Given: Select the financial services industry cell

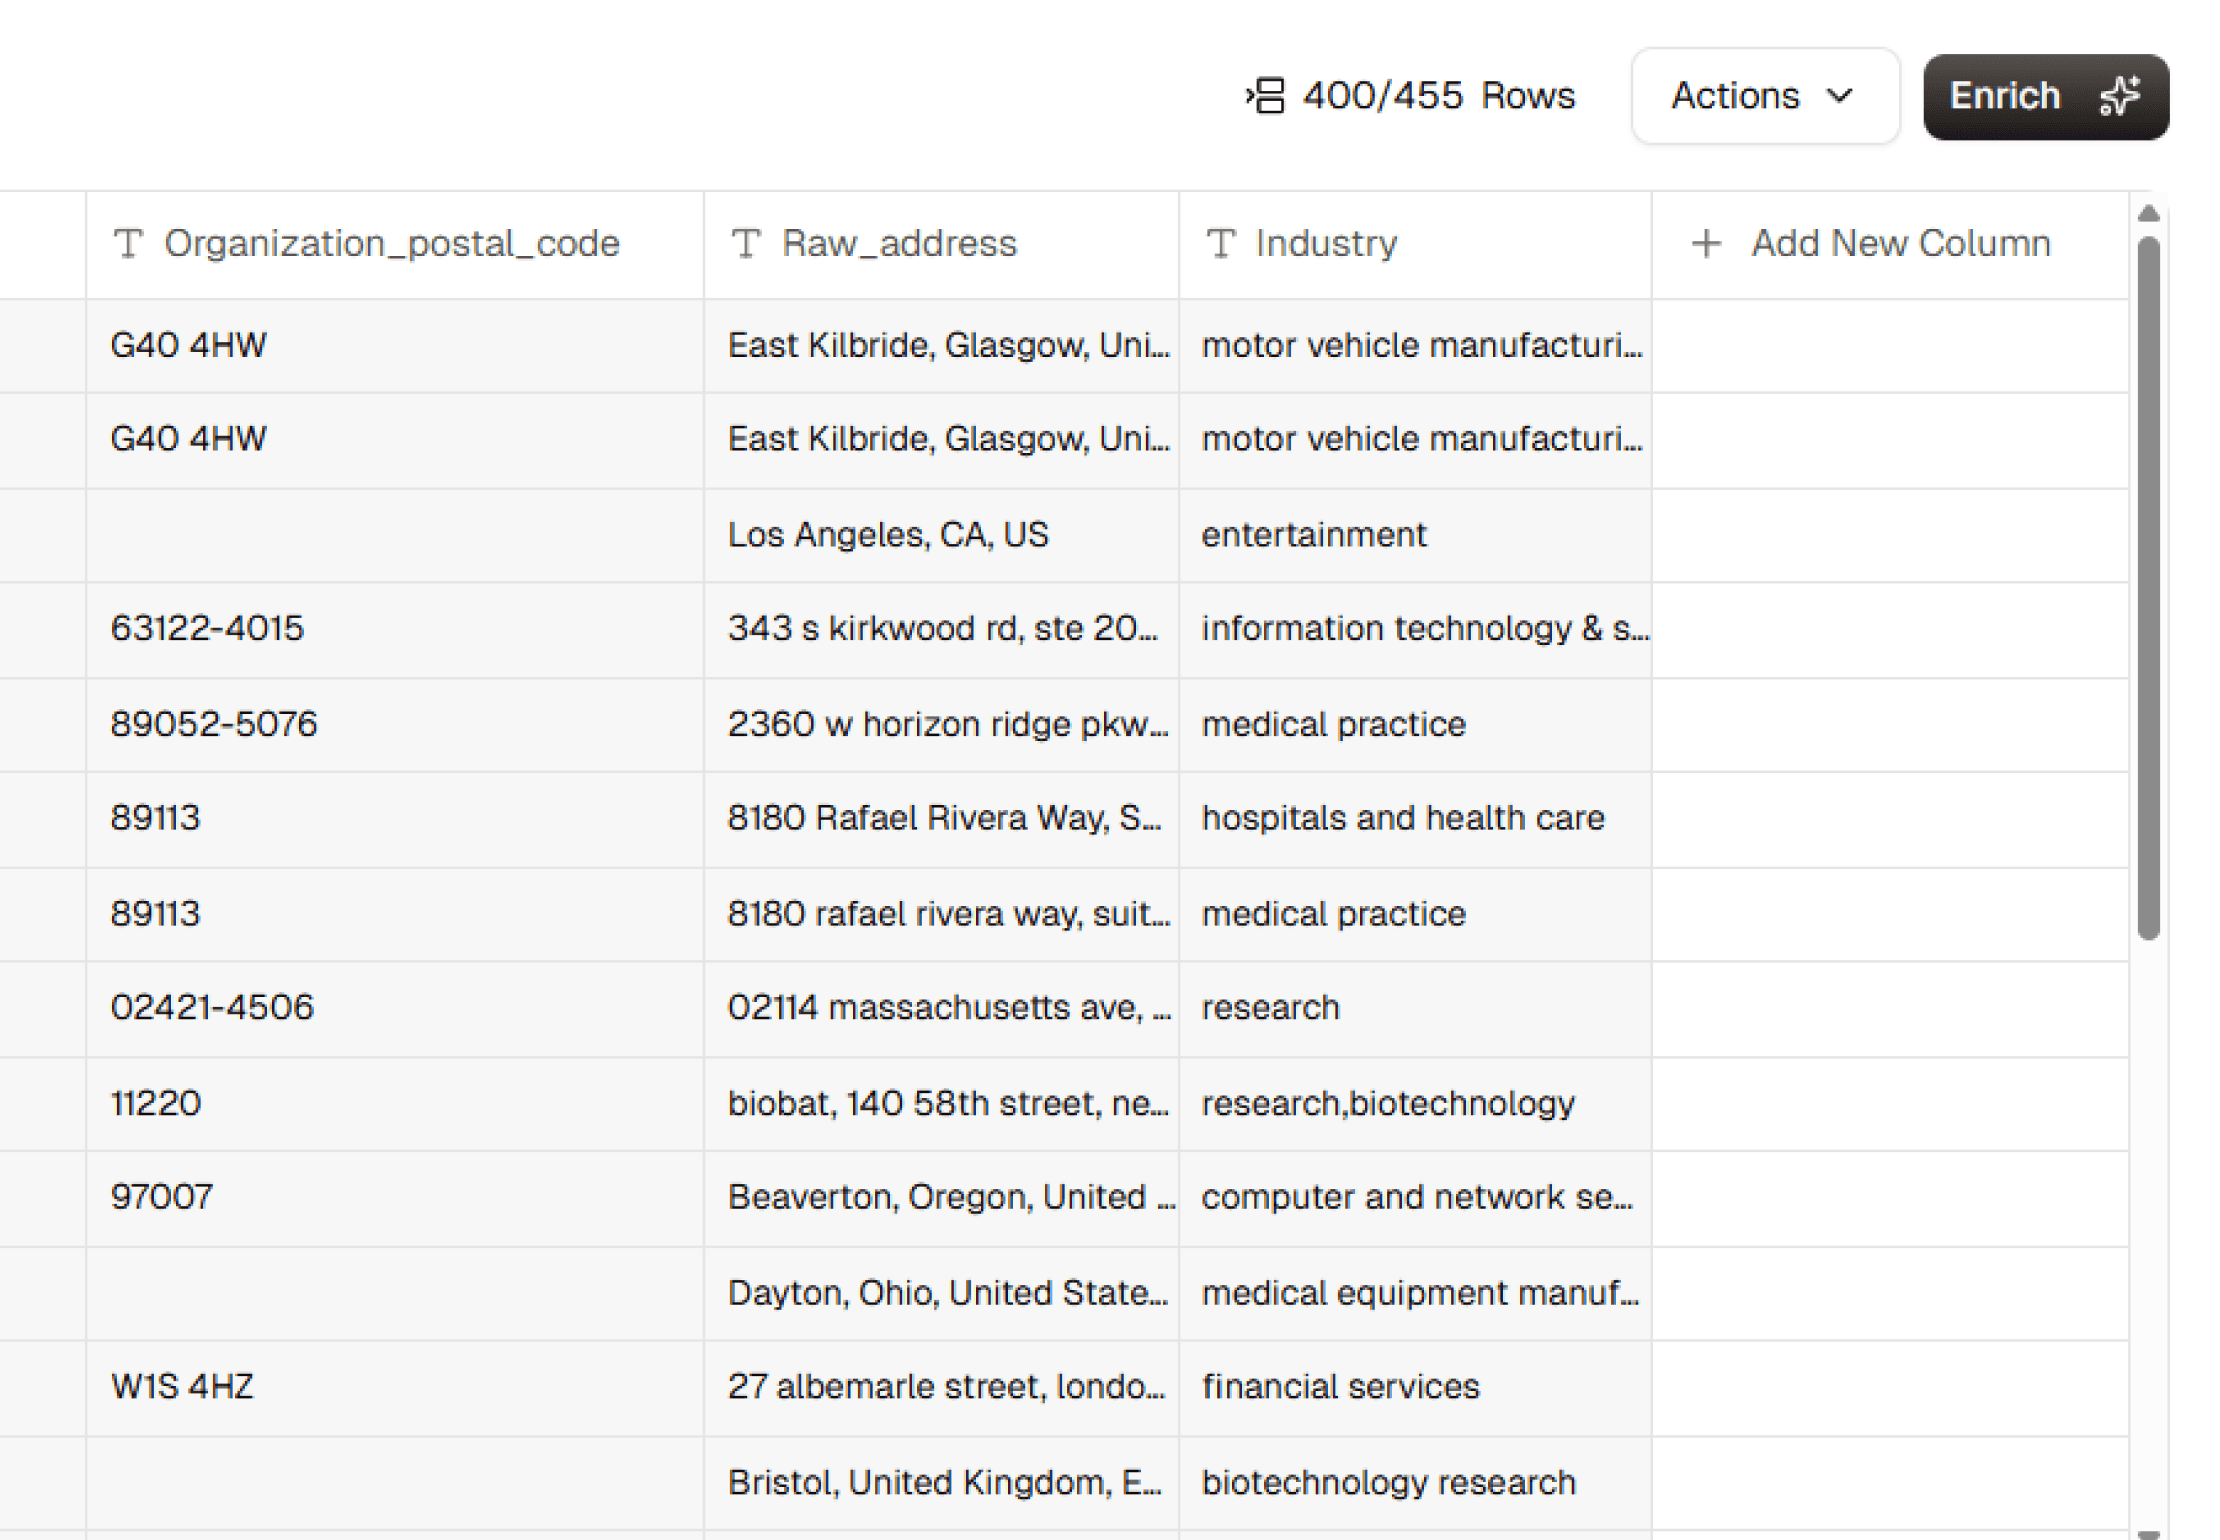Looking at the screenshot, I should tap(1340, 1386).
